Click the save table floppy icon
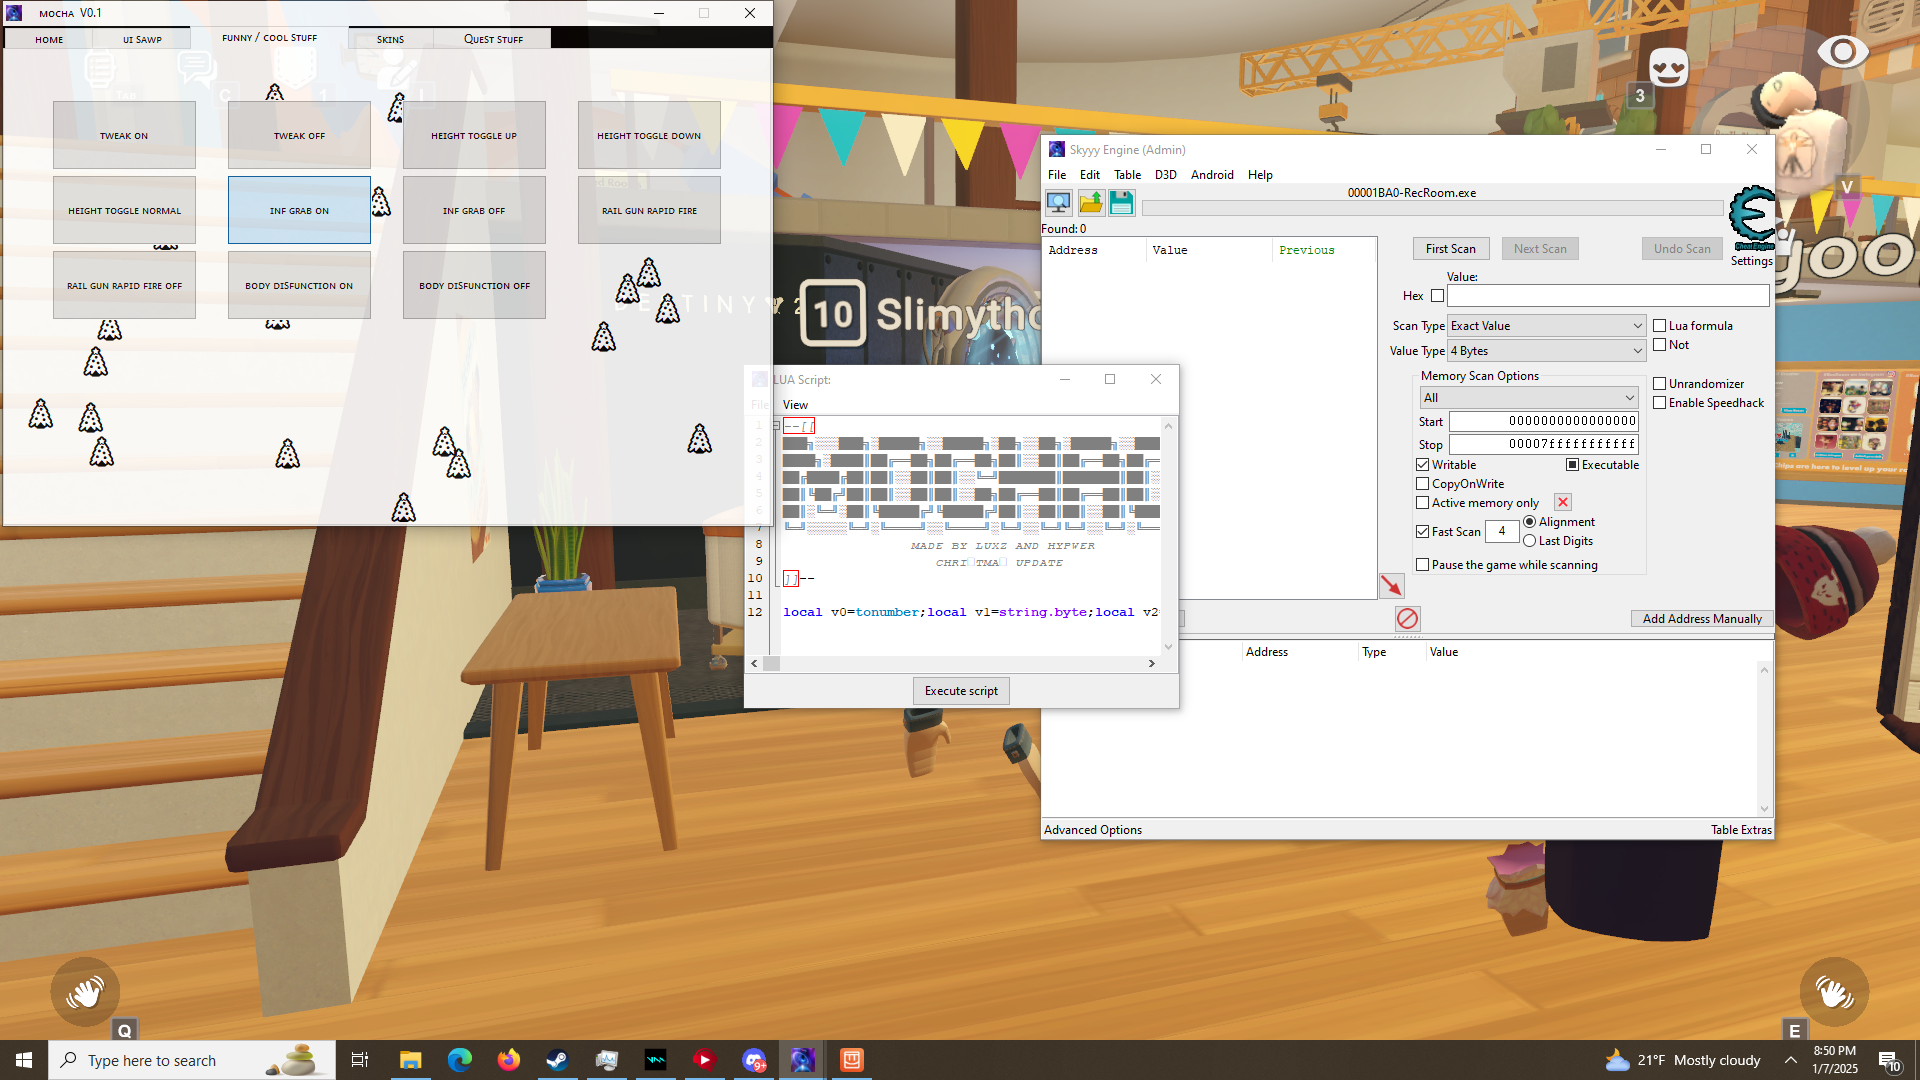The height and width of the screenshot is (1080, 1920). click(x=1121, y=203)
